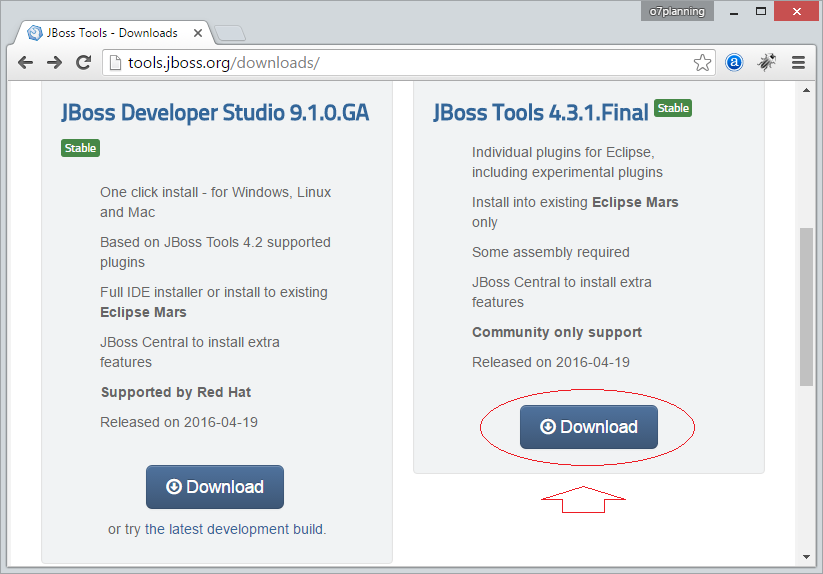The height and width of the screenshot is (574, 823).
Task: Maximize the Chrome window
Action: coord(761,11)
